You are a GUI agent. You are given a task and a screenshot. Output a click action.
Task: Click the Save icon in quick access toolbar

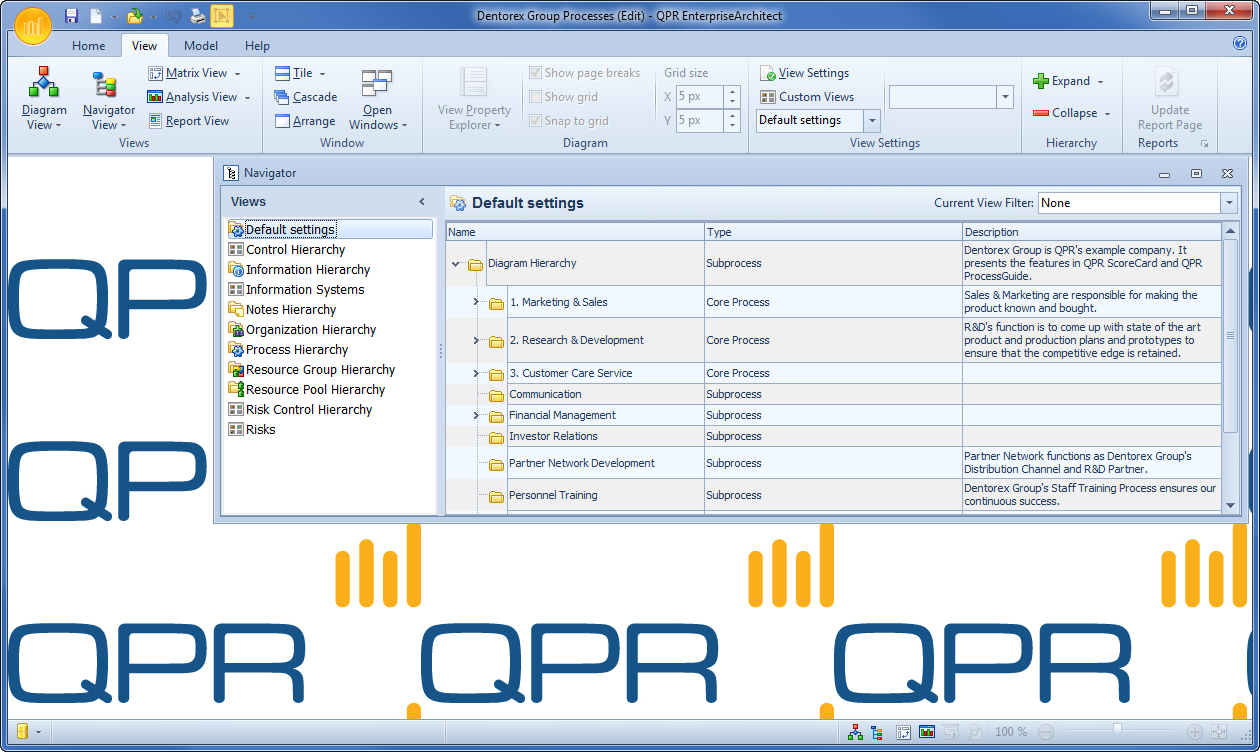(71, 16)
